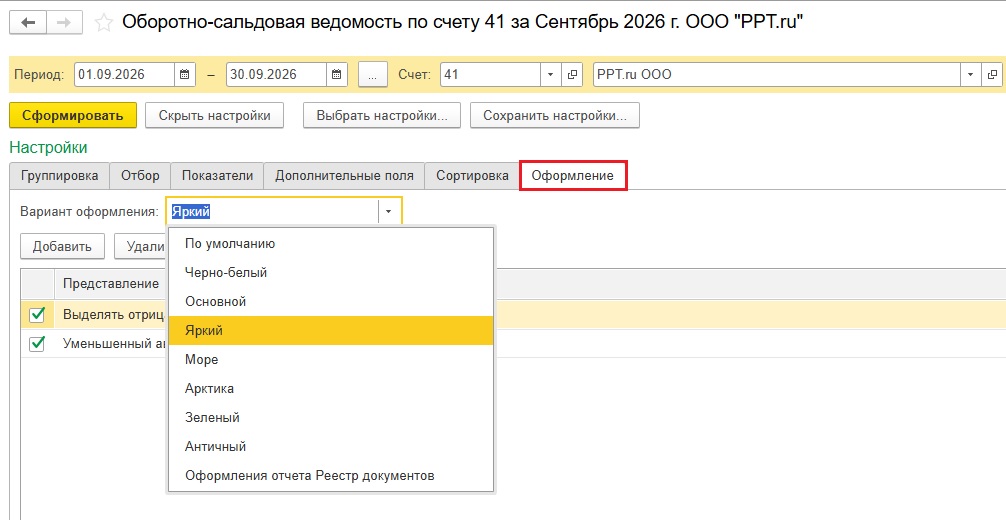Viewport: 1006px width, 520px height.
Task: Toggle checkbox for Уменьшенный row
Action: (37, 343)
